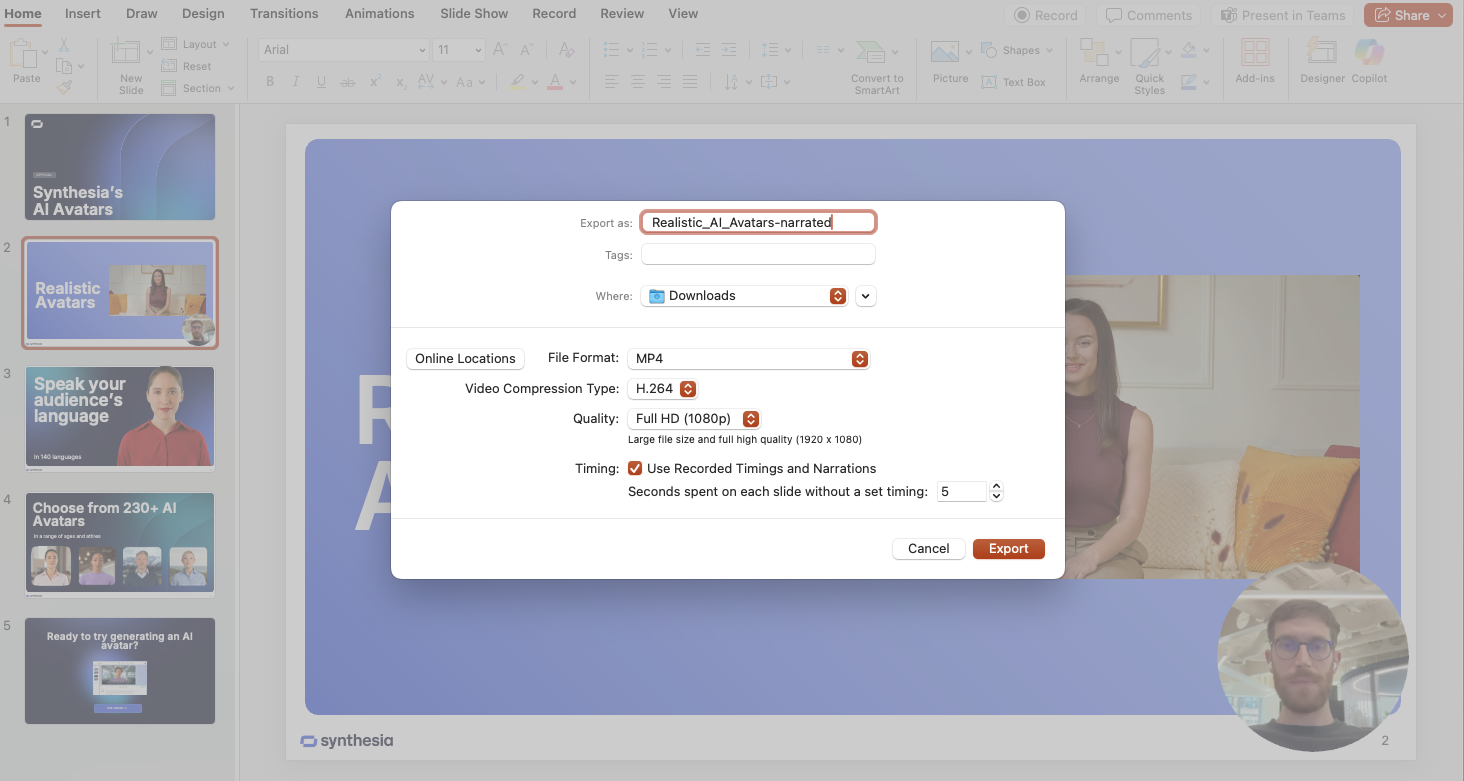The image size is (1464, 781).
Task: Click the Export as filename field
Action: coord(758,222)
